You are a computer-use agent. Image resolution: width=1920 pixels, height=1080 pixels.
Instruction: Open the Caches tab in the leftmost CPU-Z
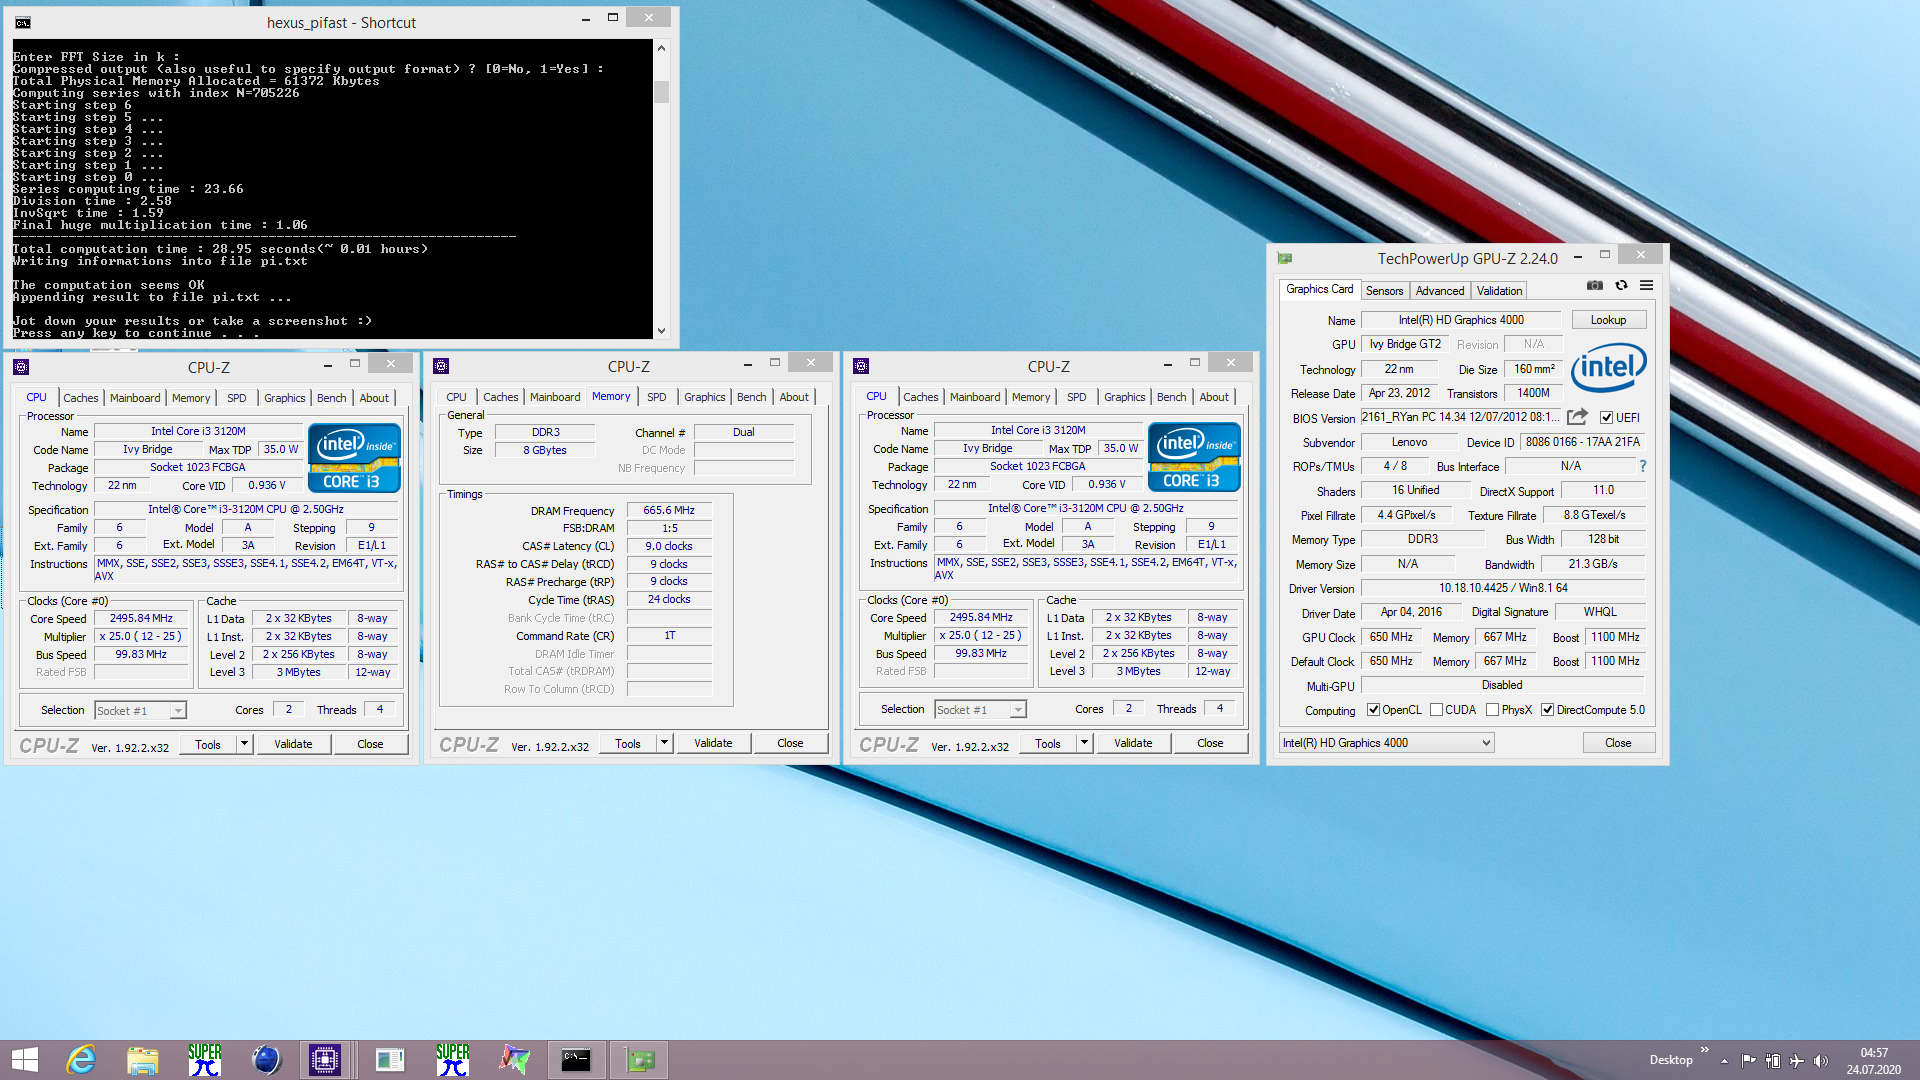(x=81, y=398)
